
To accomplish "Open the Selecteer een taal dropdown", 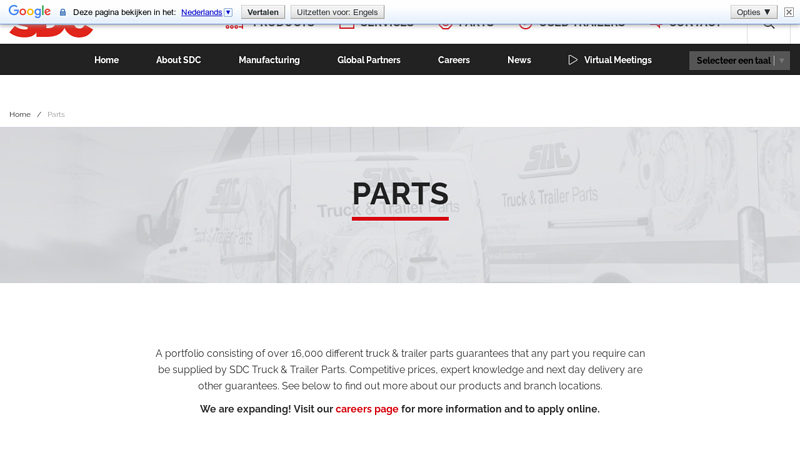I will [739, 60].
